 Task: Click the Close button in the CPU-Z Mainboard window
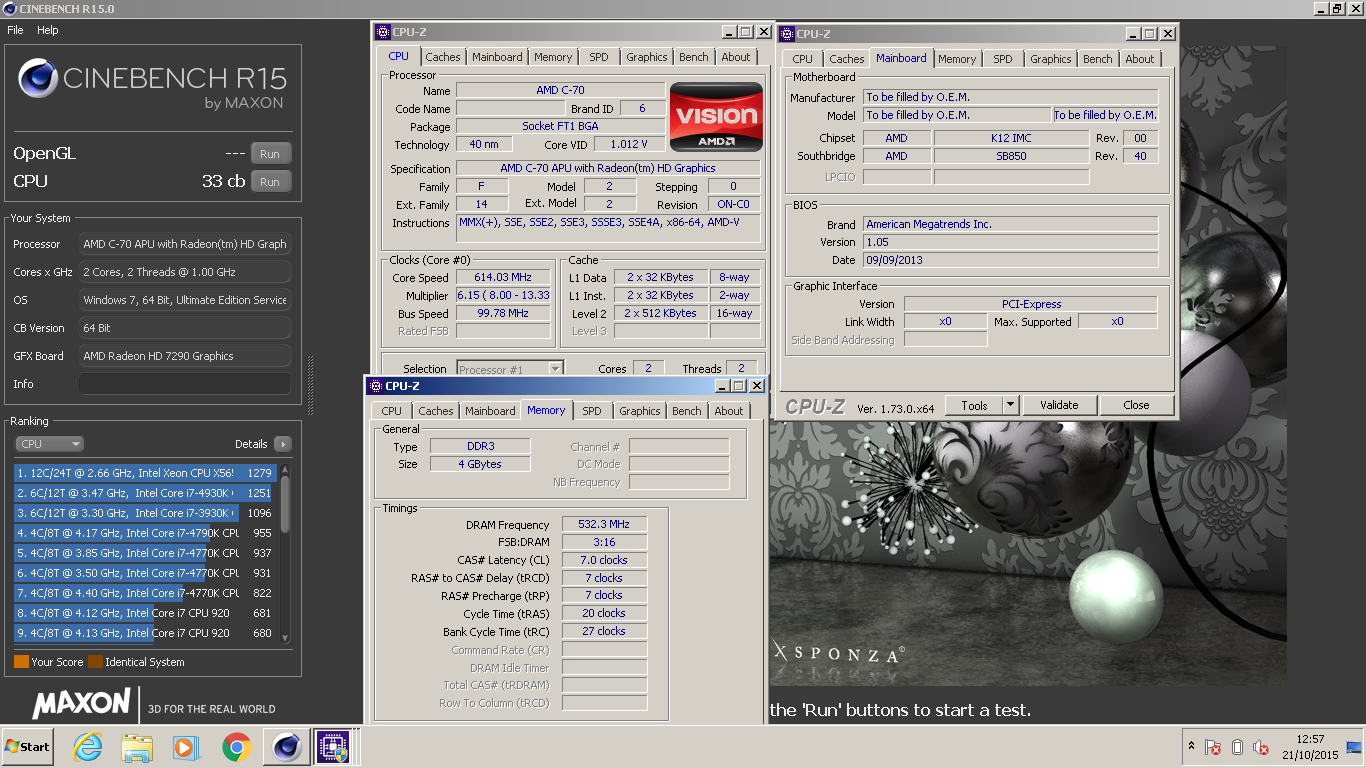click(x=1136, y=405)
